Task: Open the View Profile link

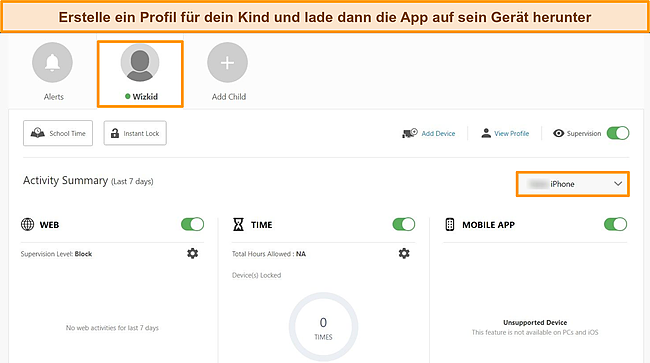Action: (x=512, y=133)
